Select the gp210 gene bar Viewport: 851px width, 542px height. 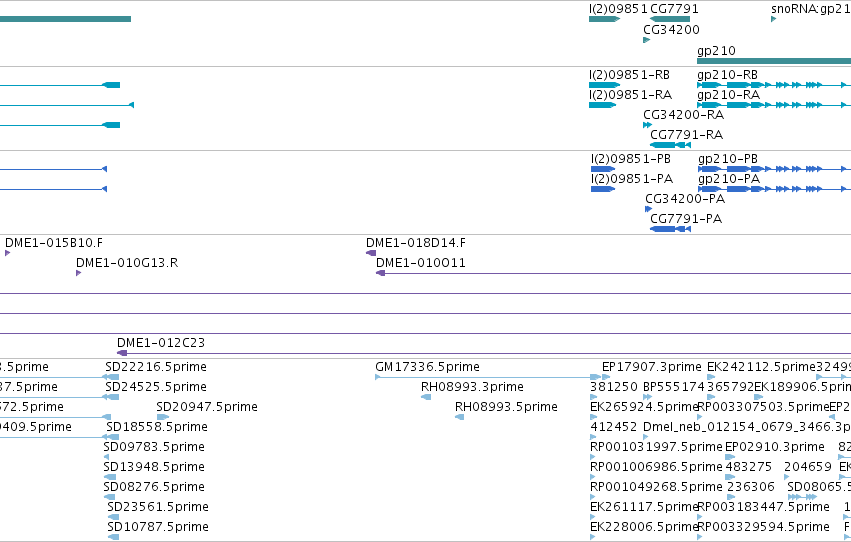coord(774,61)
